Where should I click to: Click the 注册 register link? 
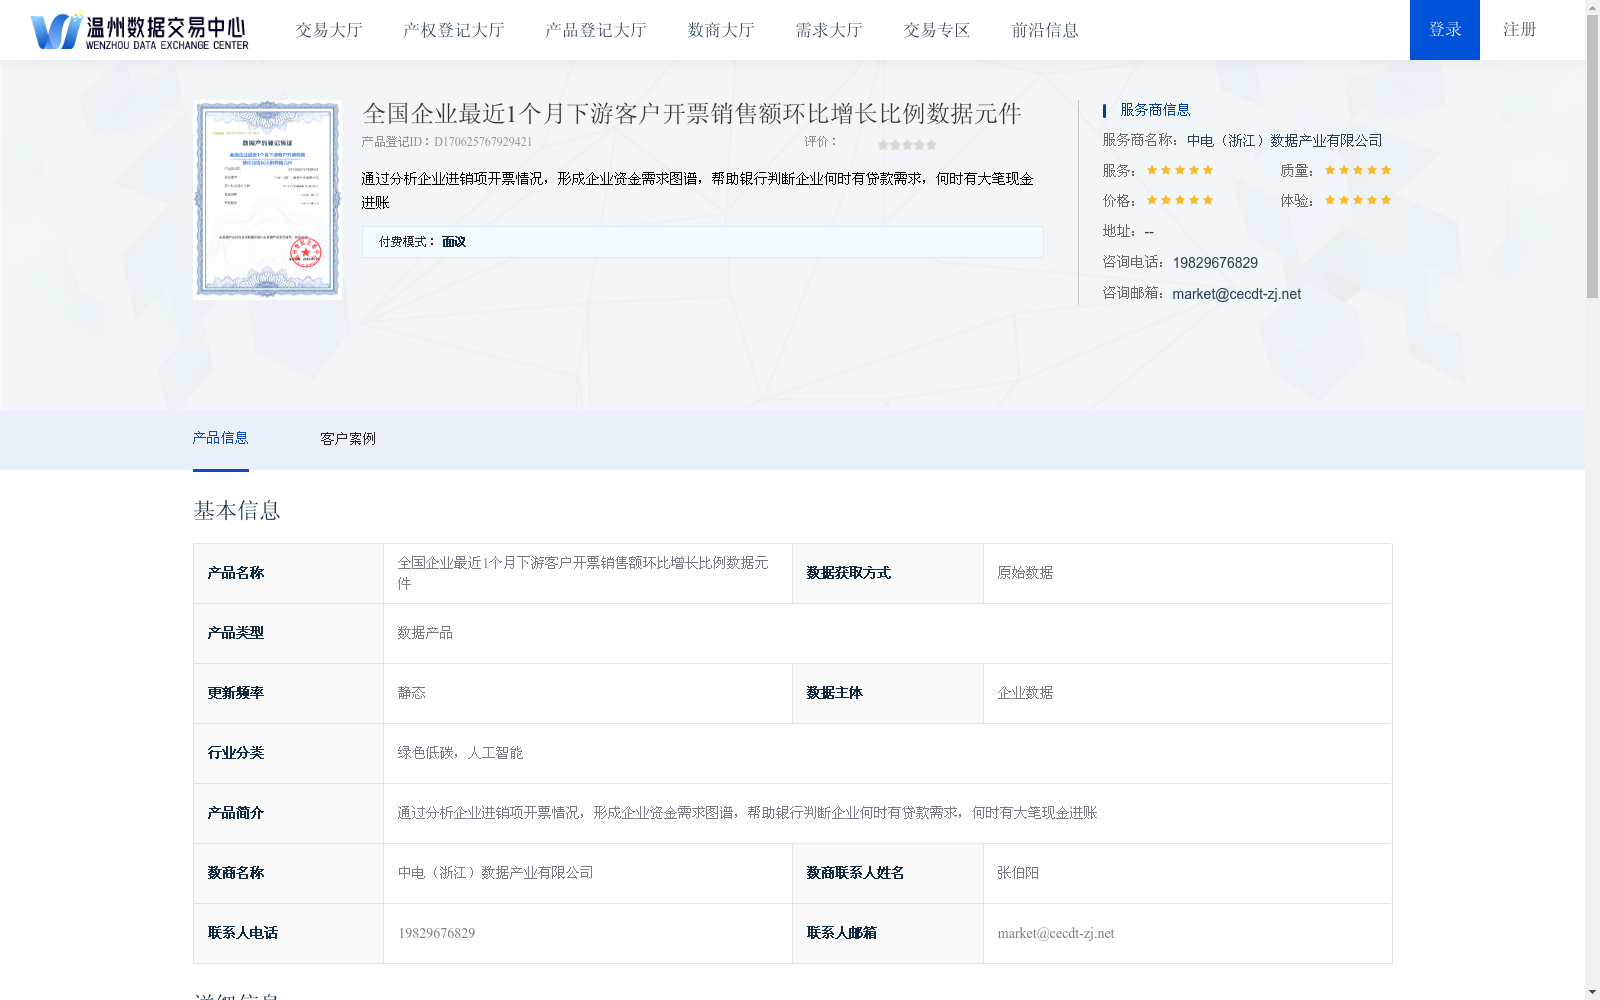[x=1519, y=30]
